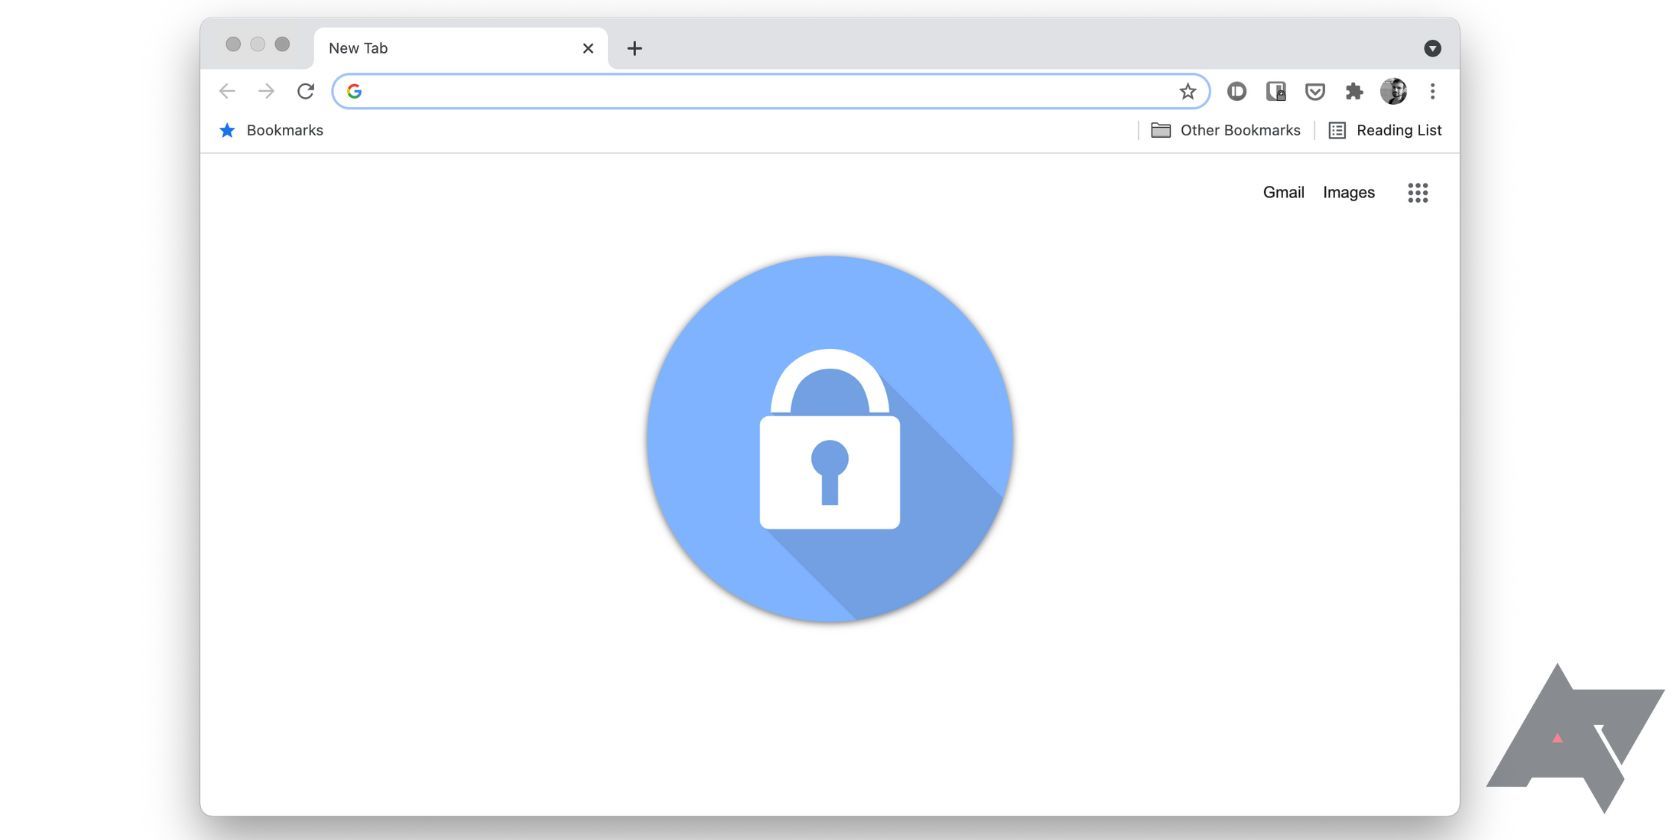
Task: Open the Other Bookmarks folder
Action: [1226, 130]
